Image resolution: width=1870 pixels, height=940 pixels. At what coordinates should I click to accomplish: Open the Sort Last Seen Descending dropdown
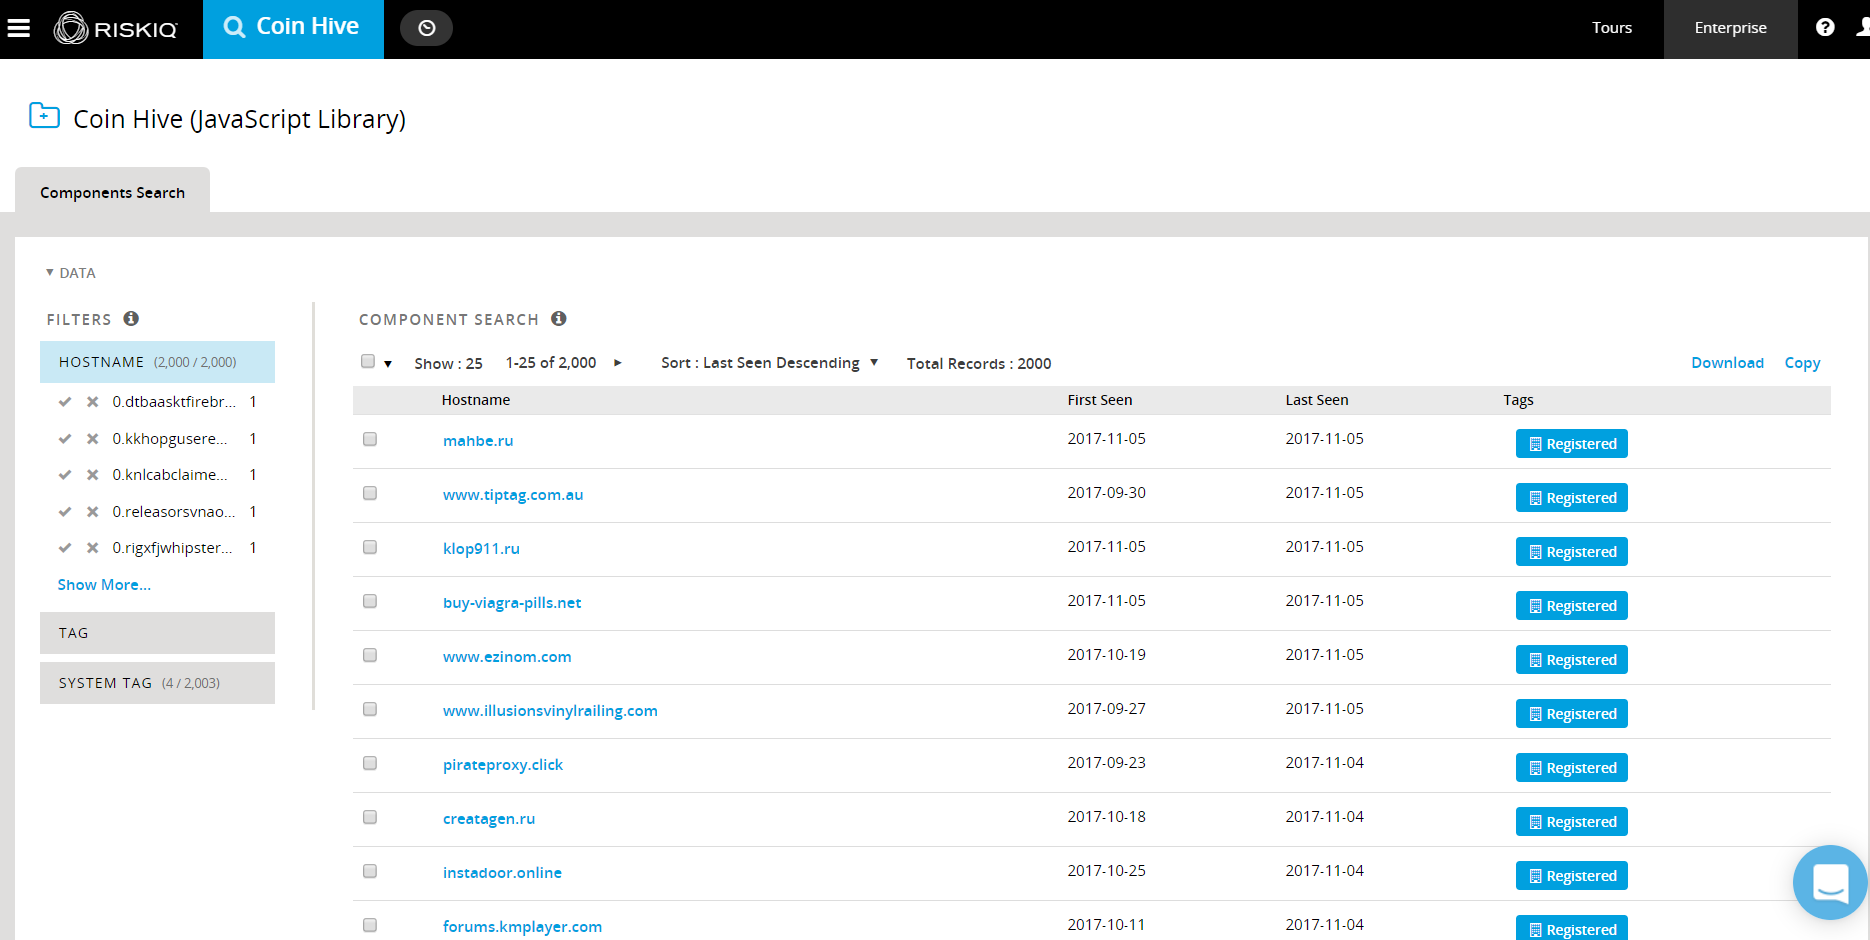coord(769,363)
